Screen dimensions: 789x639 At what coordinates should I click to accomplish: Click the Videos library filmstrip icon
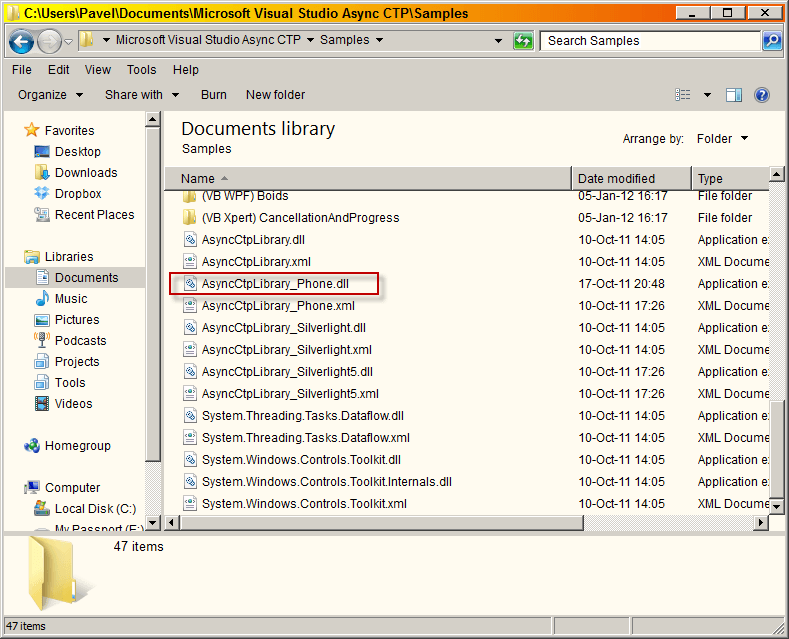coord(42,404)
